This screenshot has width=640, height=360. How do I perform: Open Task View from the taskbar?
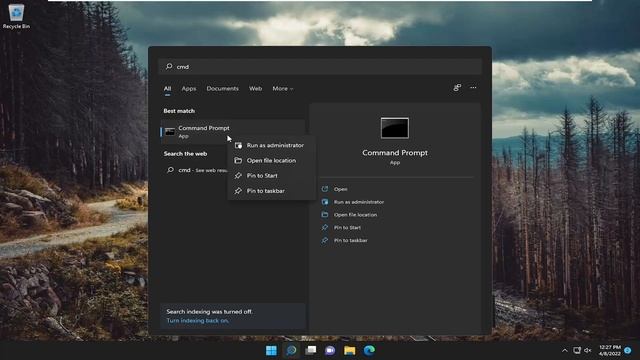click(311, 351)
